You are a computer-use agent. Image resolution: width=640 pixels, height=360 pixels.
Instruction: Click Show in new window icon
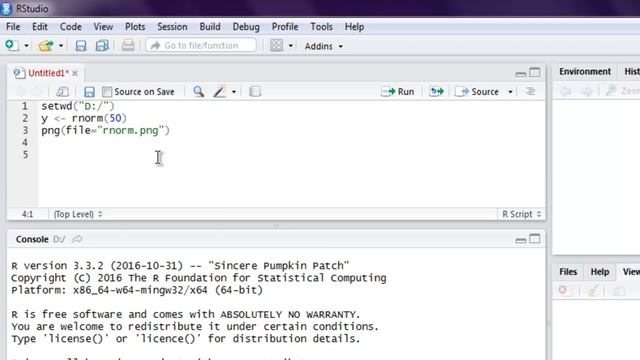[x=62, y=92]
